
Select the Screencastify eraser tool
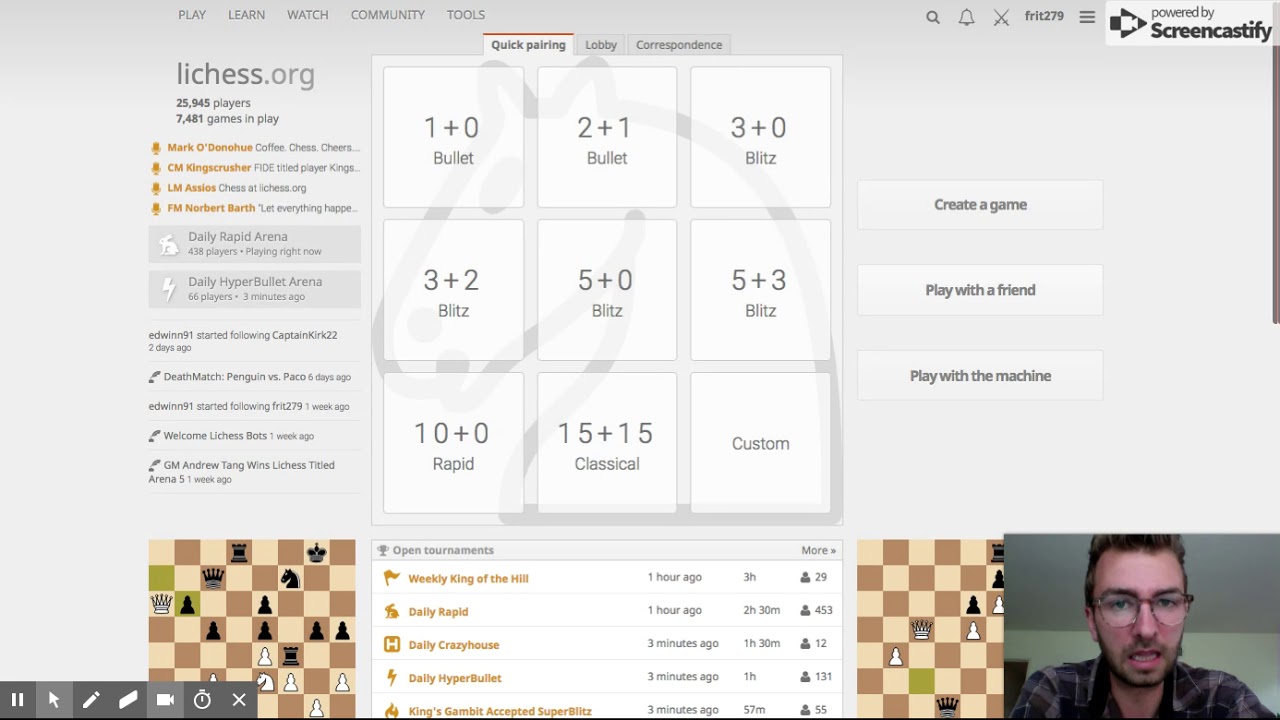(x=128, y=700)
